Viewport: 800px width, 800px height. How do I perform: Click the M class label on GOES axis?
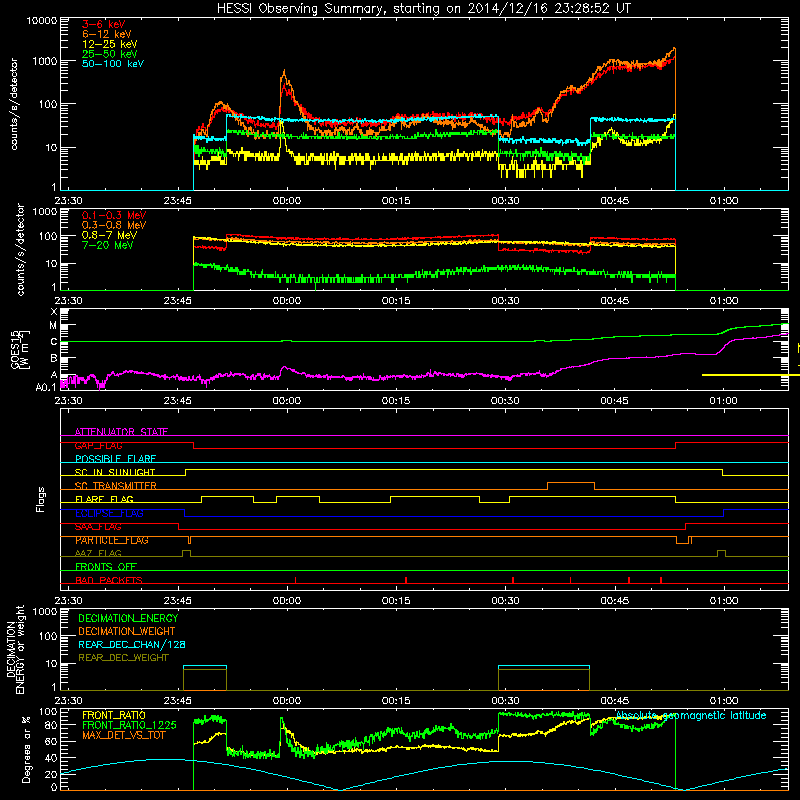click(x=53, y=326)
